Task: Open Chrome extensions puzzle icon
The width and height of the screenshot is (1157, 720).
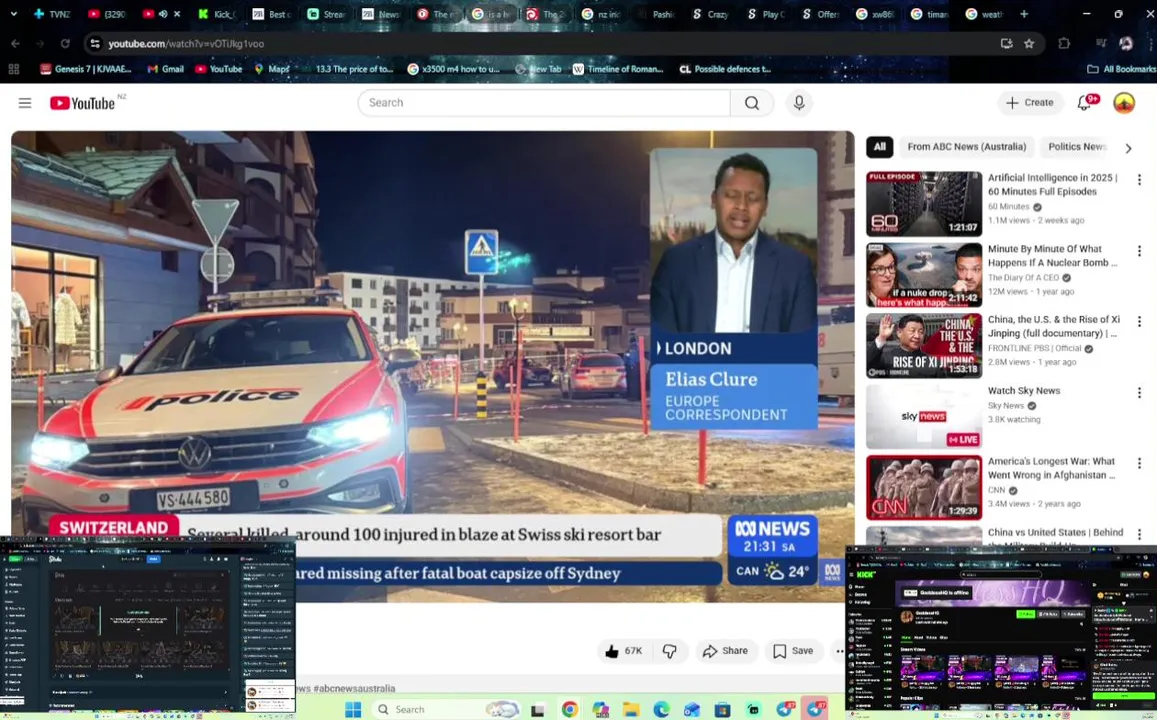Action: [x=1064, y=44]
